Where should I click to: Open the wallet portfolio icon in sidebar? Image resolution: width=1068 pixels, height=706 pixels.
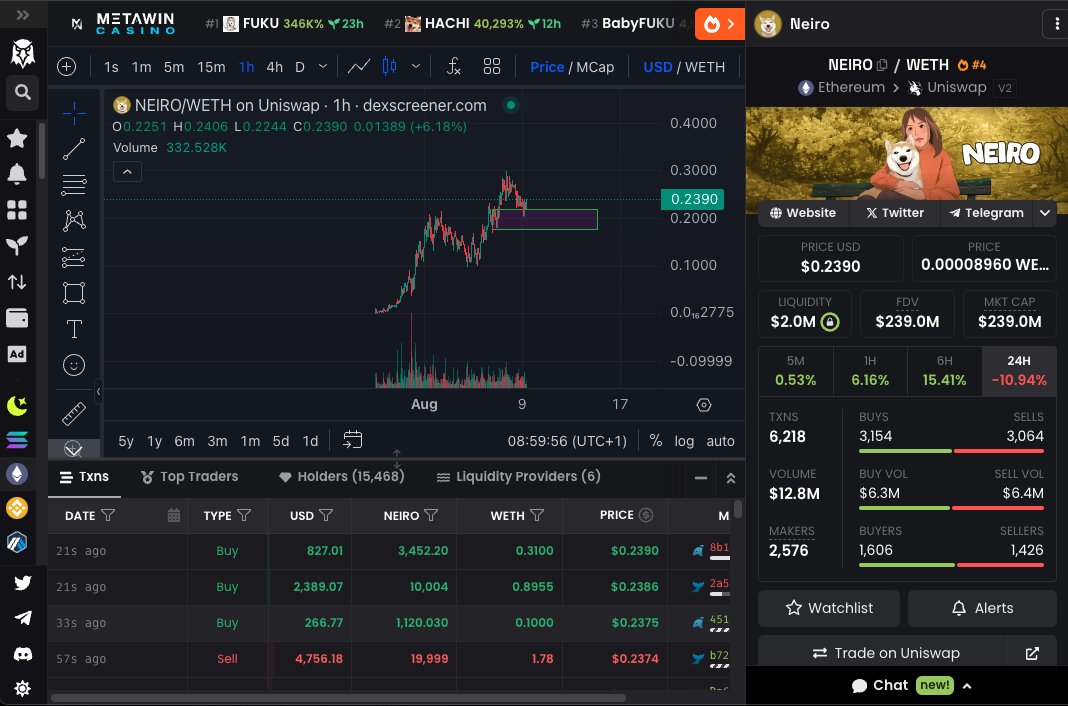[17, 317]
